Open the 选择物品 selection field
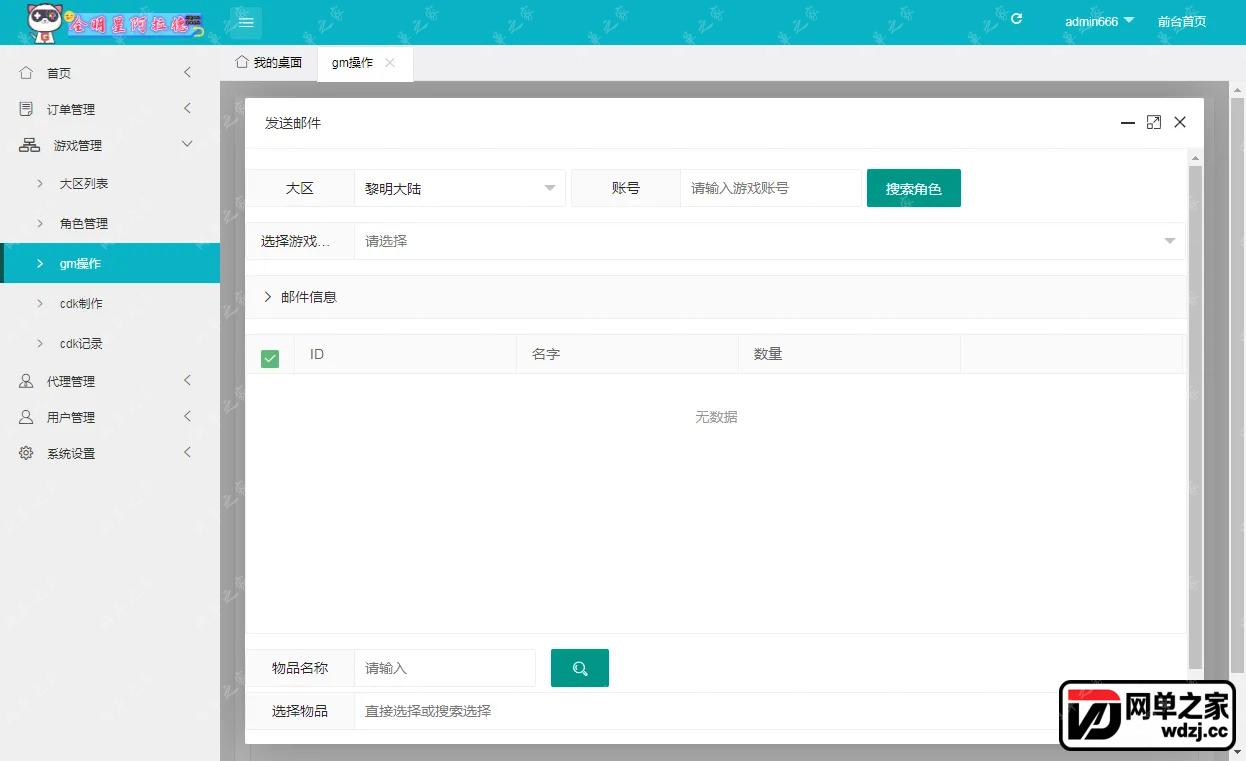Viewport: 1246px width, 761px height. [x=770, y=711]
